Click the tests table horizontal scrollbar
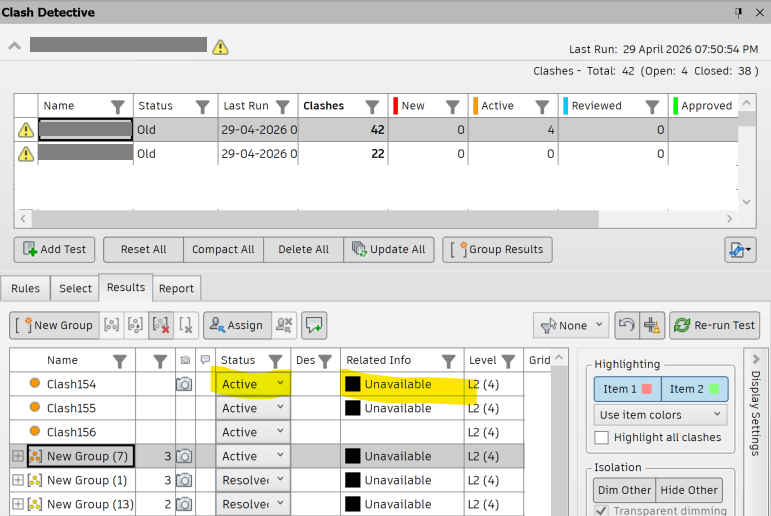 pos(315,219)
